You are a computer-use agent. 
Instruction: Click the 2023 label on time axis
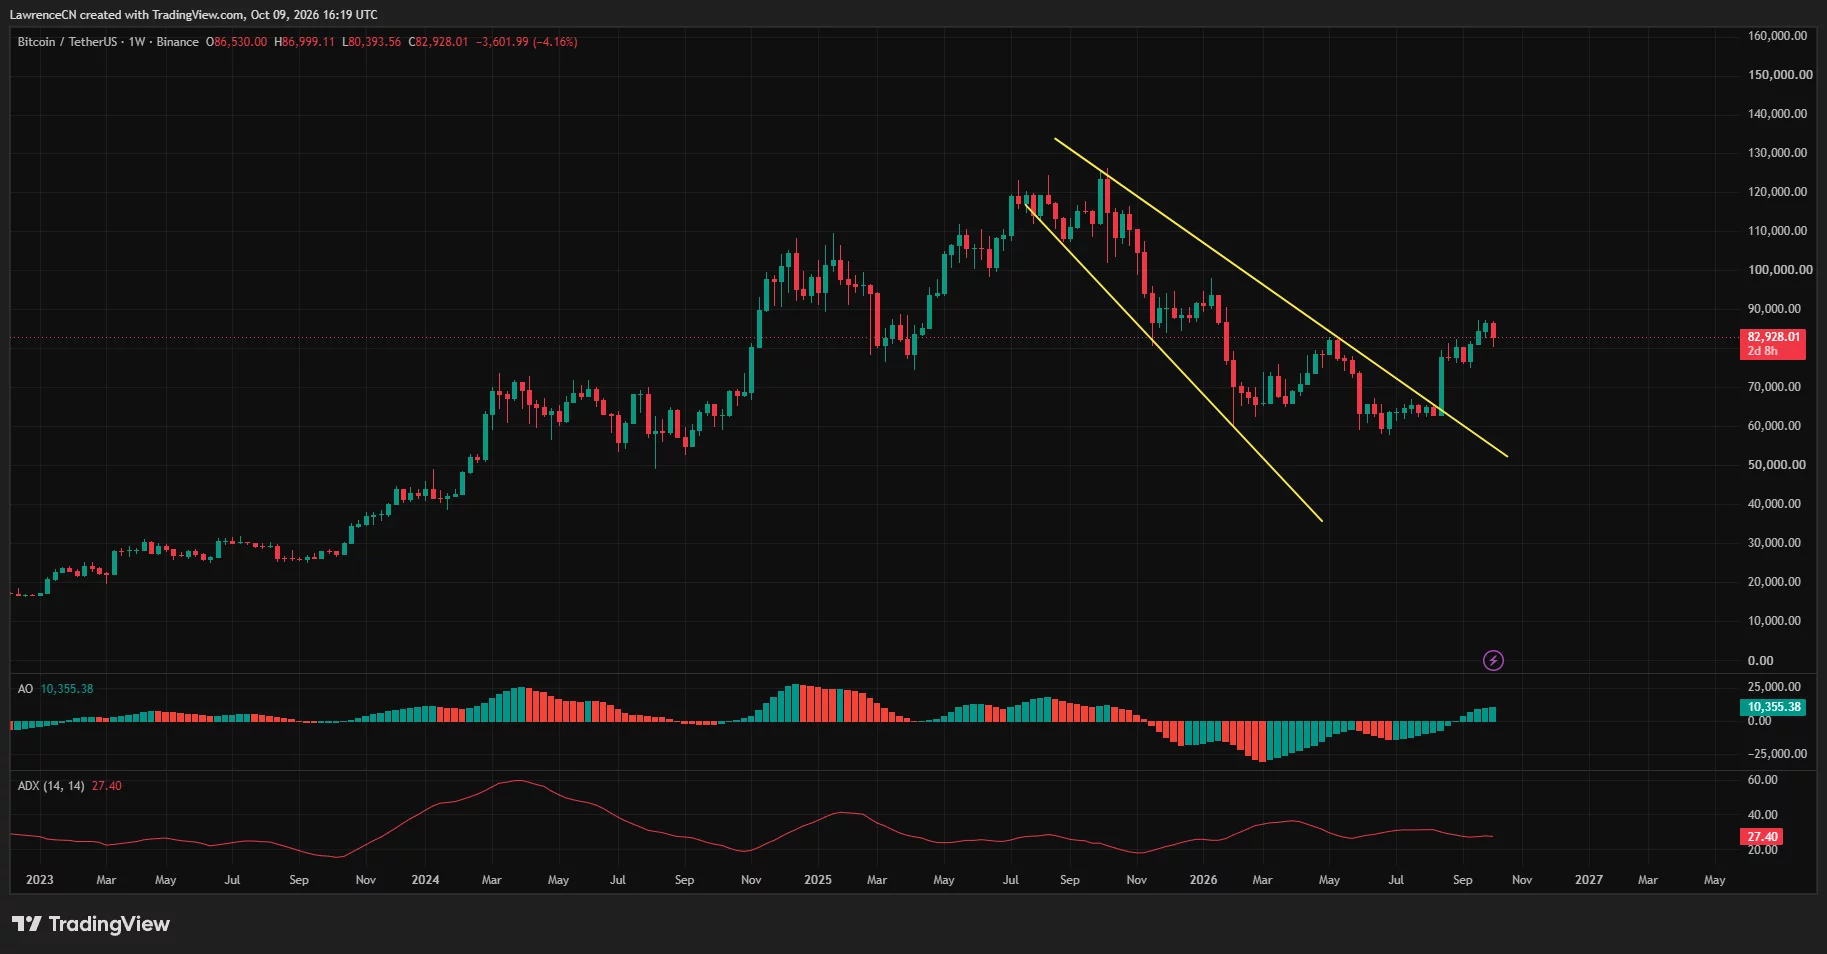40,880
